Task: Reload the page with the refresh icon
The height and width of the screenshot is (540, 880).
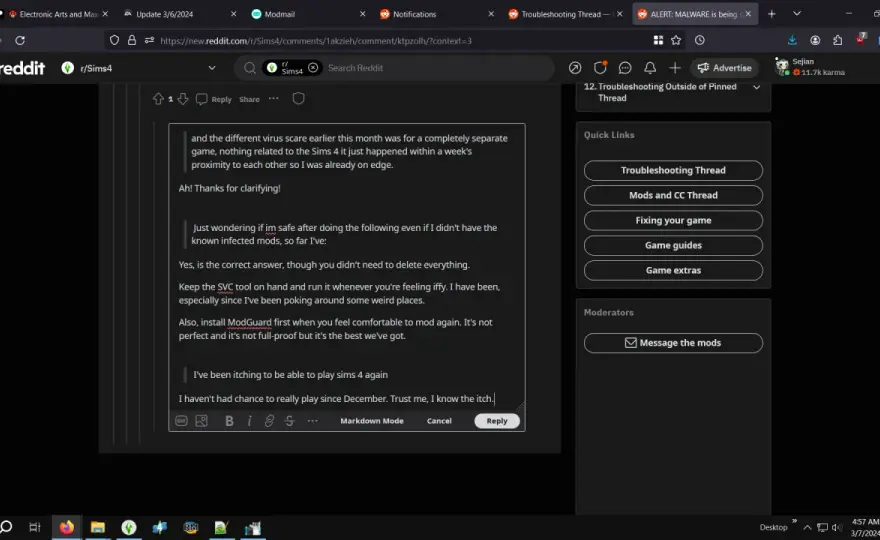Action: (x=20, y=40)
